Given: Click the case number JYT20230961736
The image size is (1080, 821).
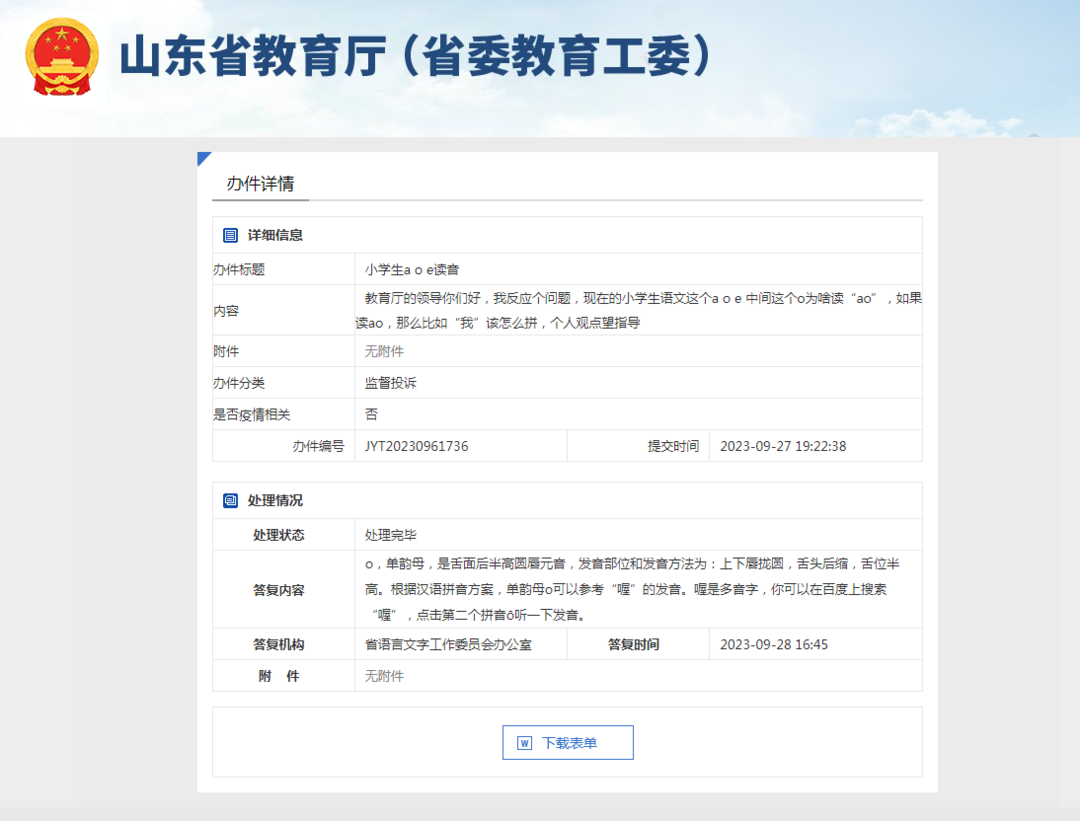Looking at the screenshot, I should [416, 446].
